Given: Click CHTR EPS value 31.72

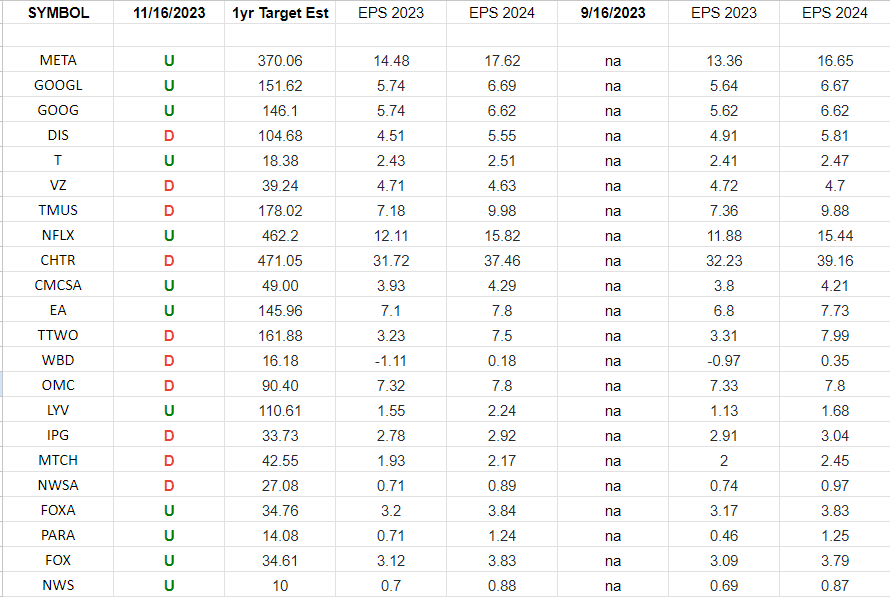Looking at the screenshot, I should [x=391, y=260].
